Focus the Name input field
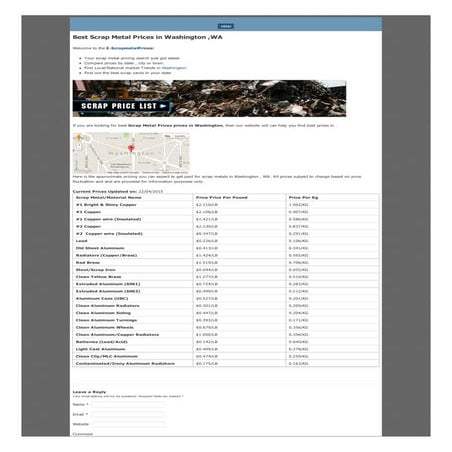The image size is (452, 452). click(128, 405)
